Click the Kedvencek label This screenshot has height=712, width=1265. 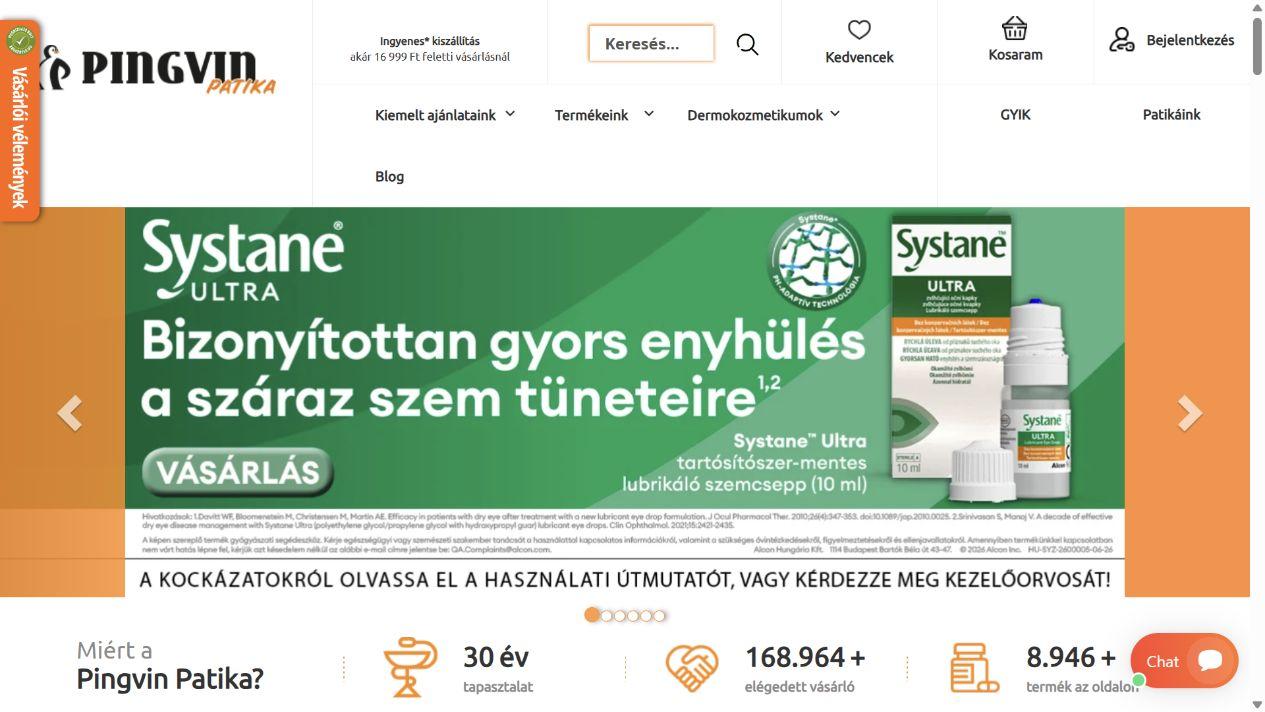tap(859, 57)
